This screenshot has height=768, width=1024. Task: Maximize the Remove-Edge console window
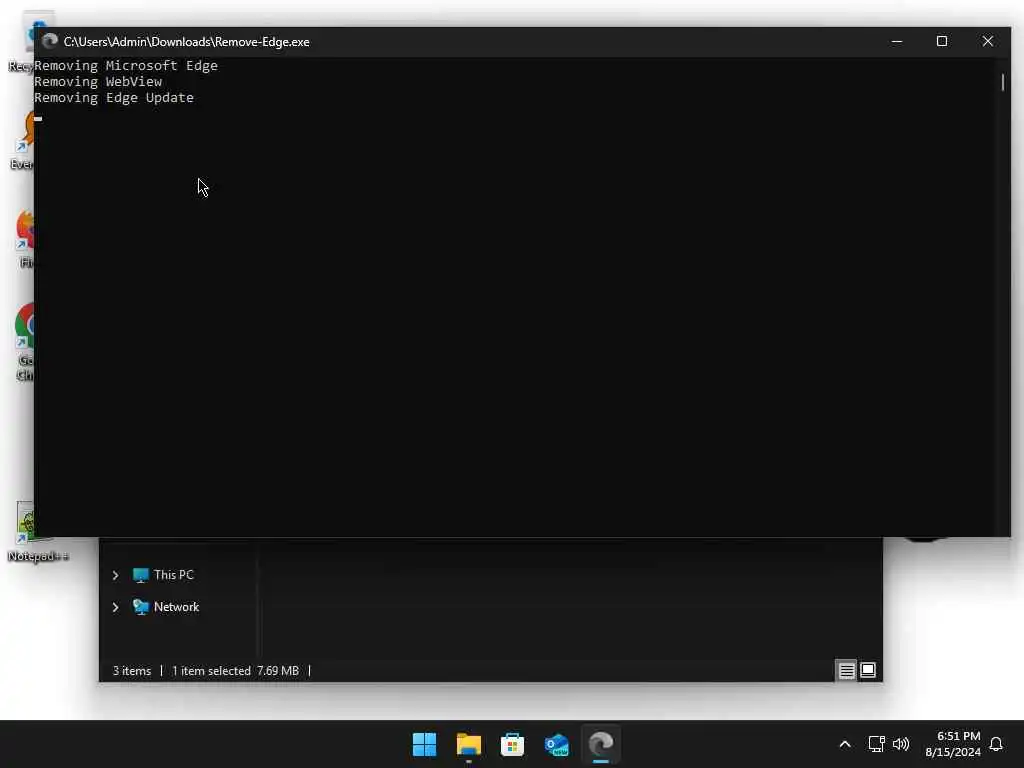point(942,41)
